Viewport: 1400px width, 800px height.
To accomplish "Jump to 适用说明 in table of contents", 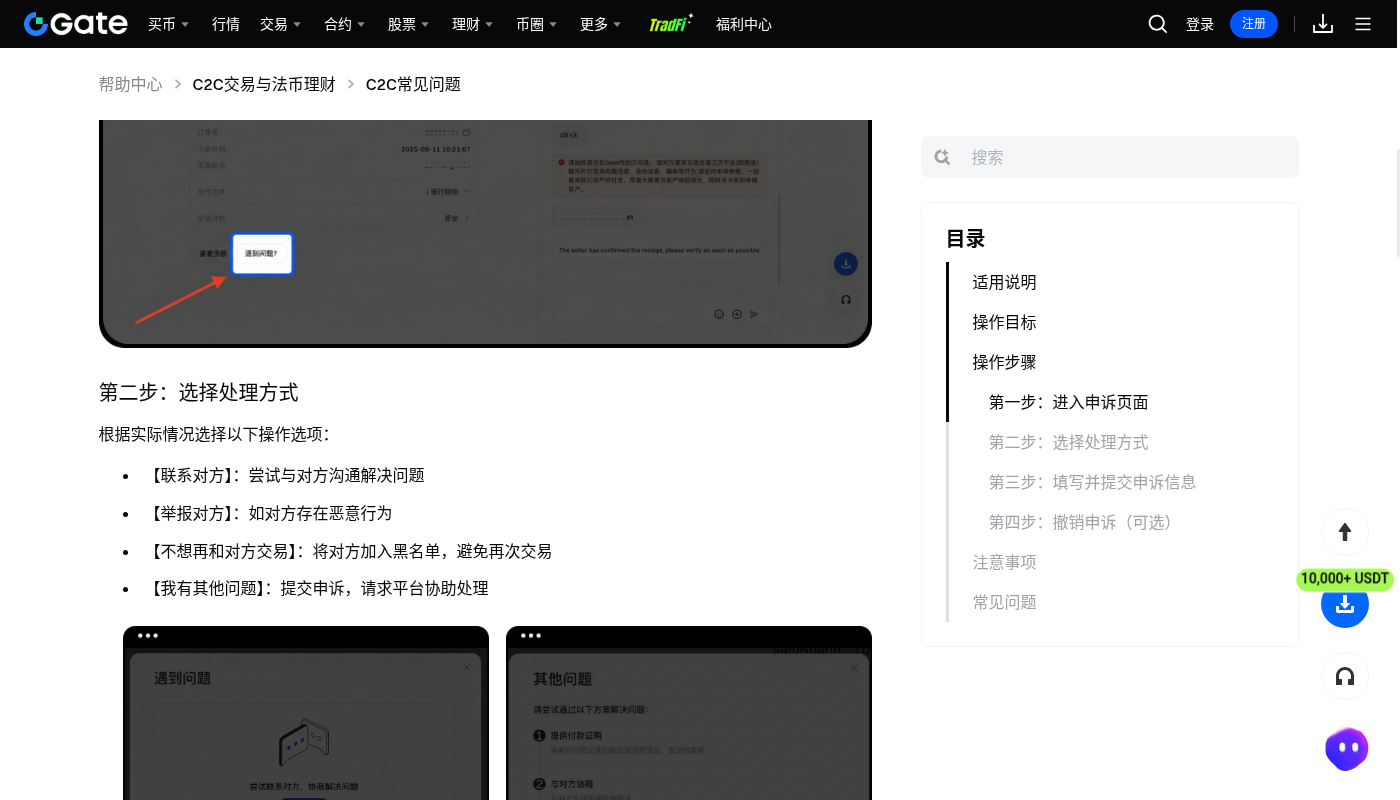I will coord(1004,282).
